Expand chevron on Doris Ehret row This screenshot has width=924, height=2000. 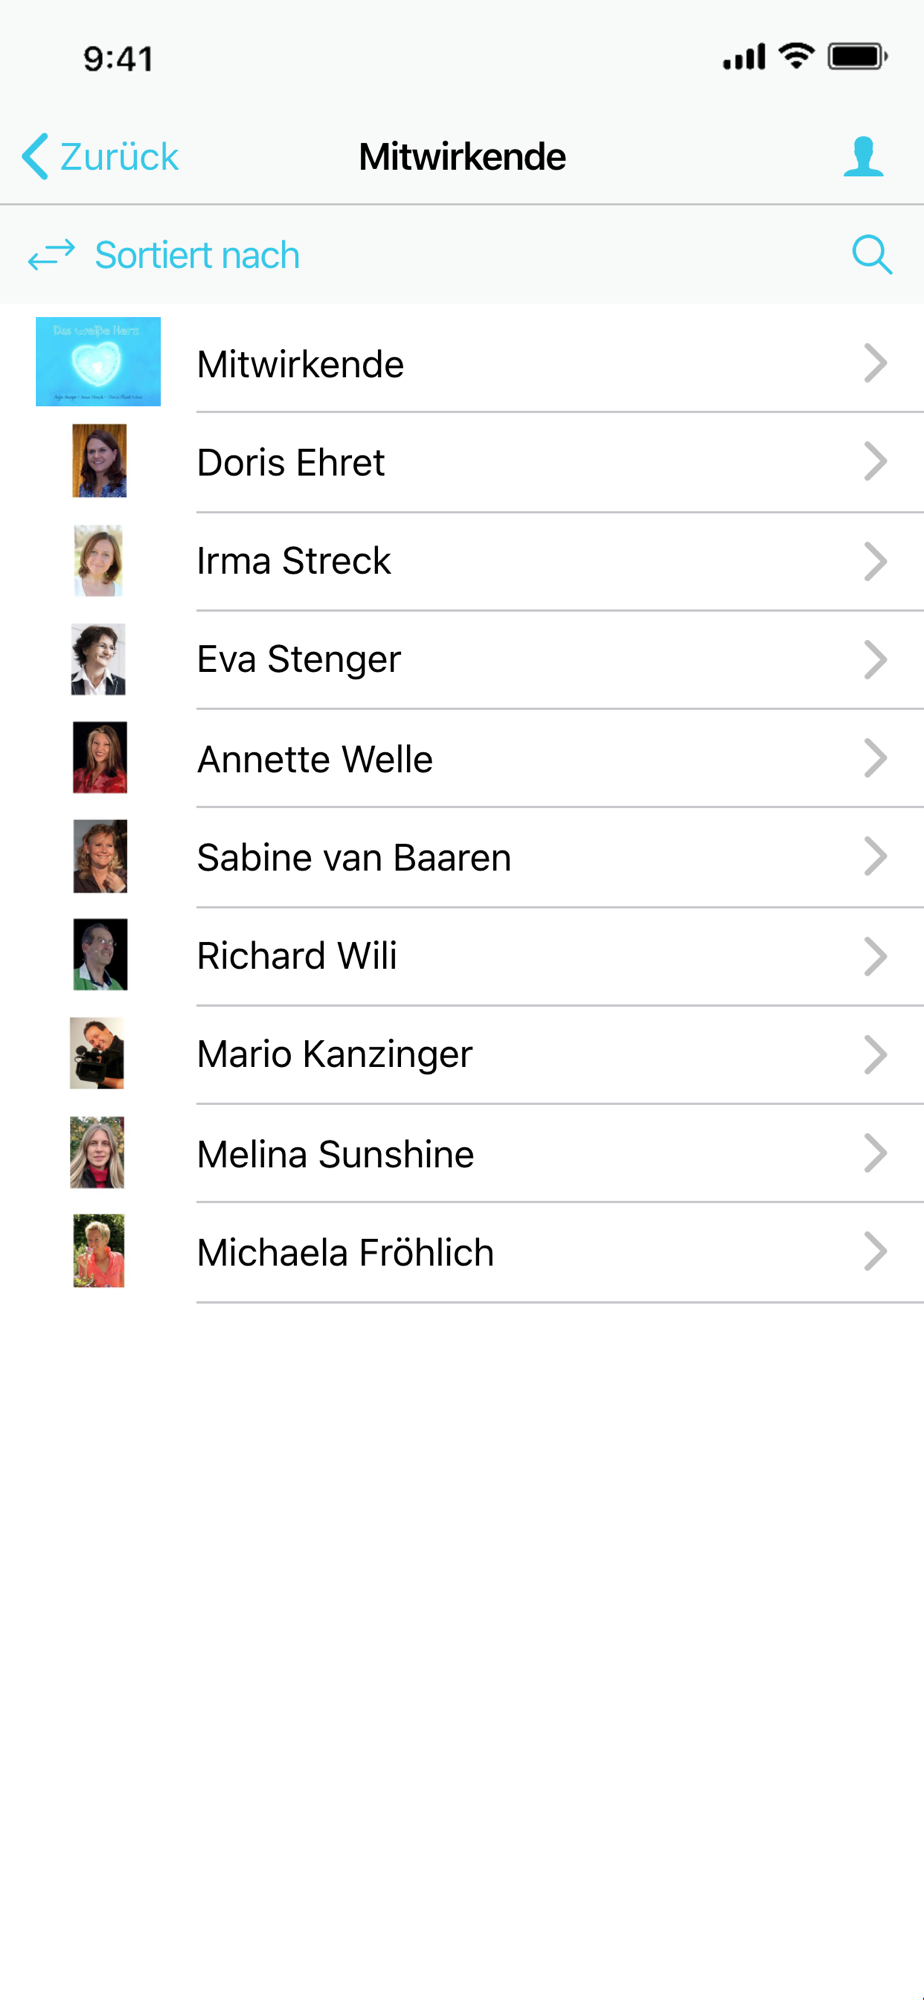(875, 462)
